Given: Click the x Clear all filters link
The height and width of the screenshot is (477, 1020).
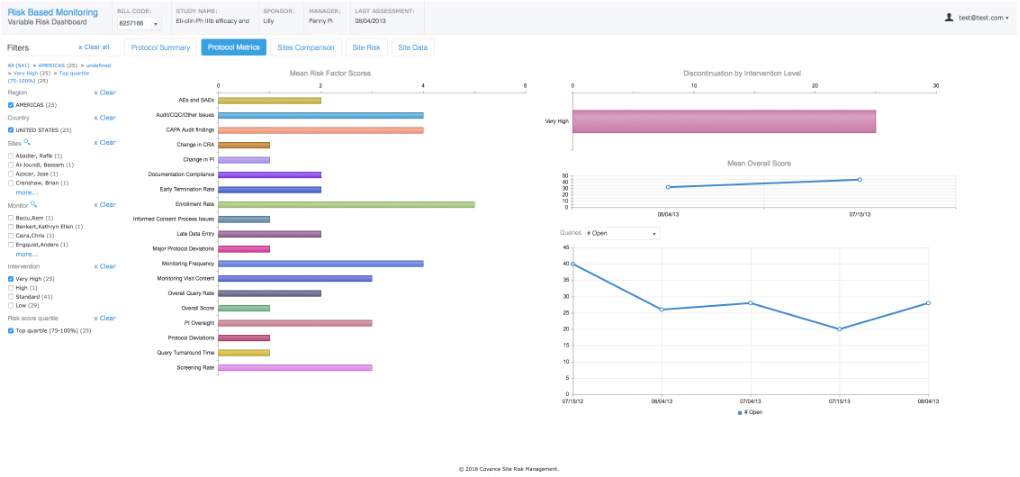Looking at the screenshot, I should tap(94, 47).
